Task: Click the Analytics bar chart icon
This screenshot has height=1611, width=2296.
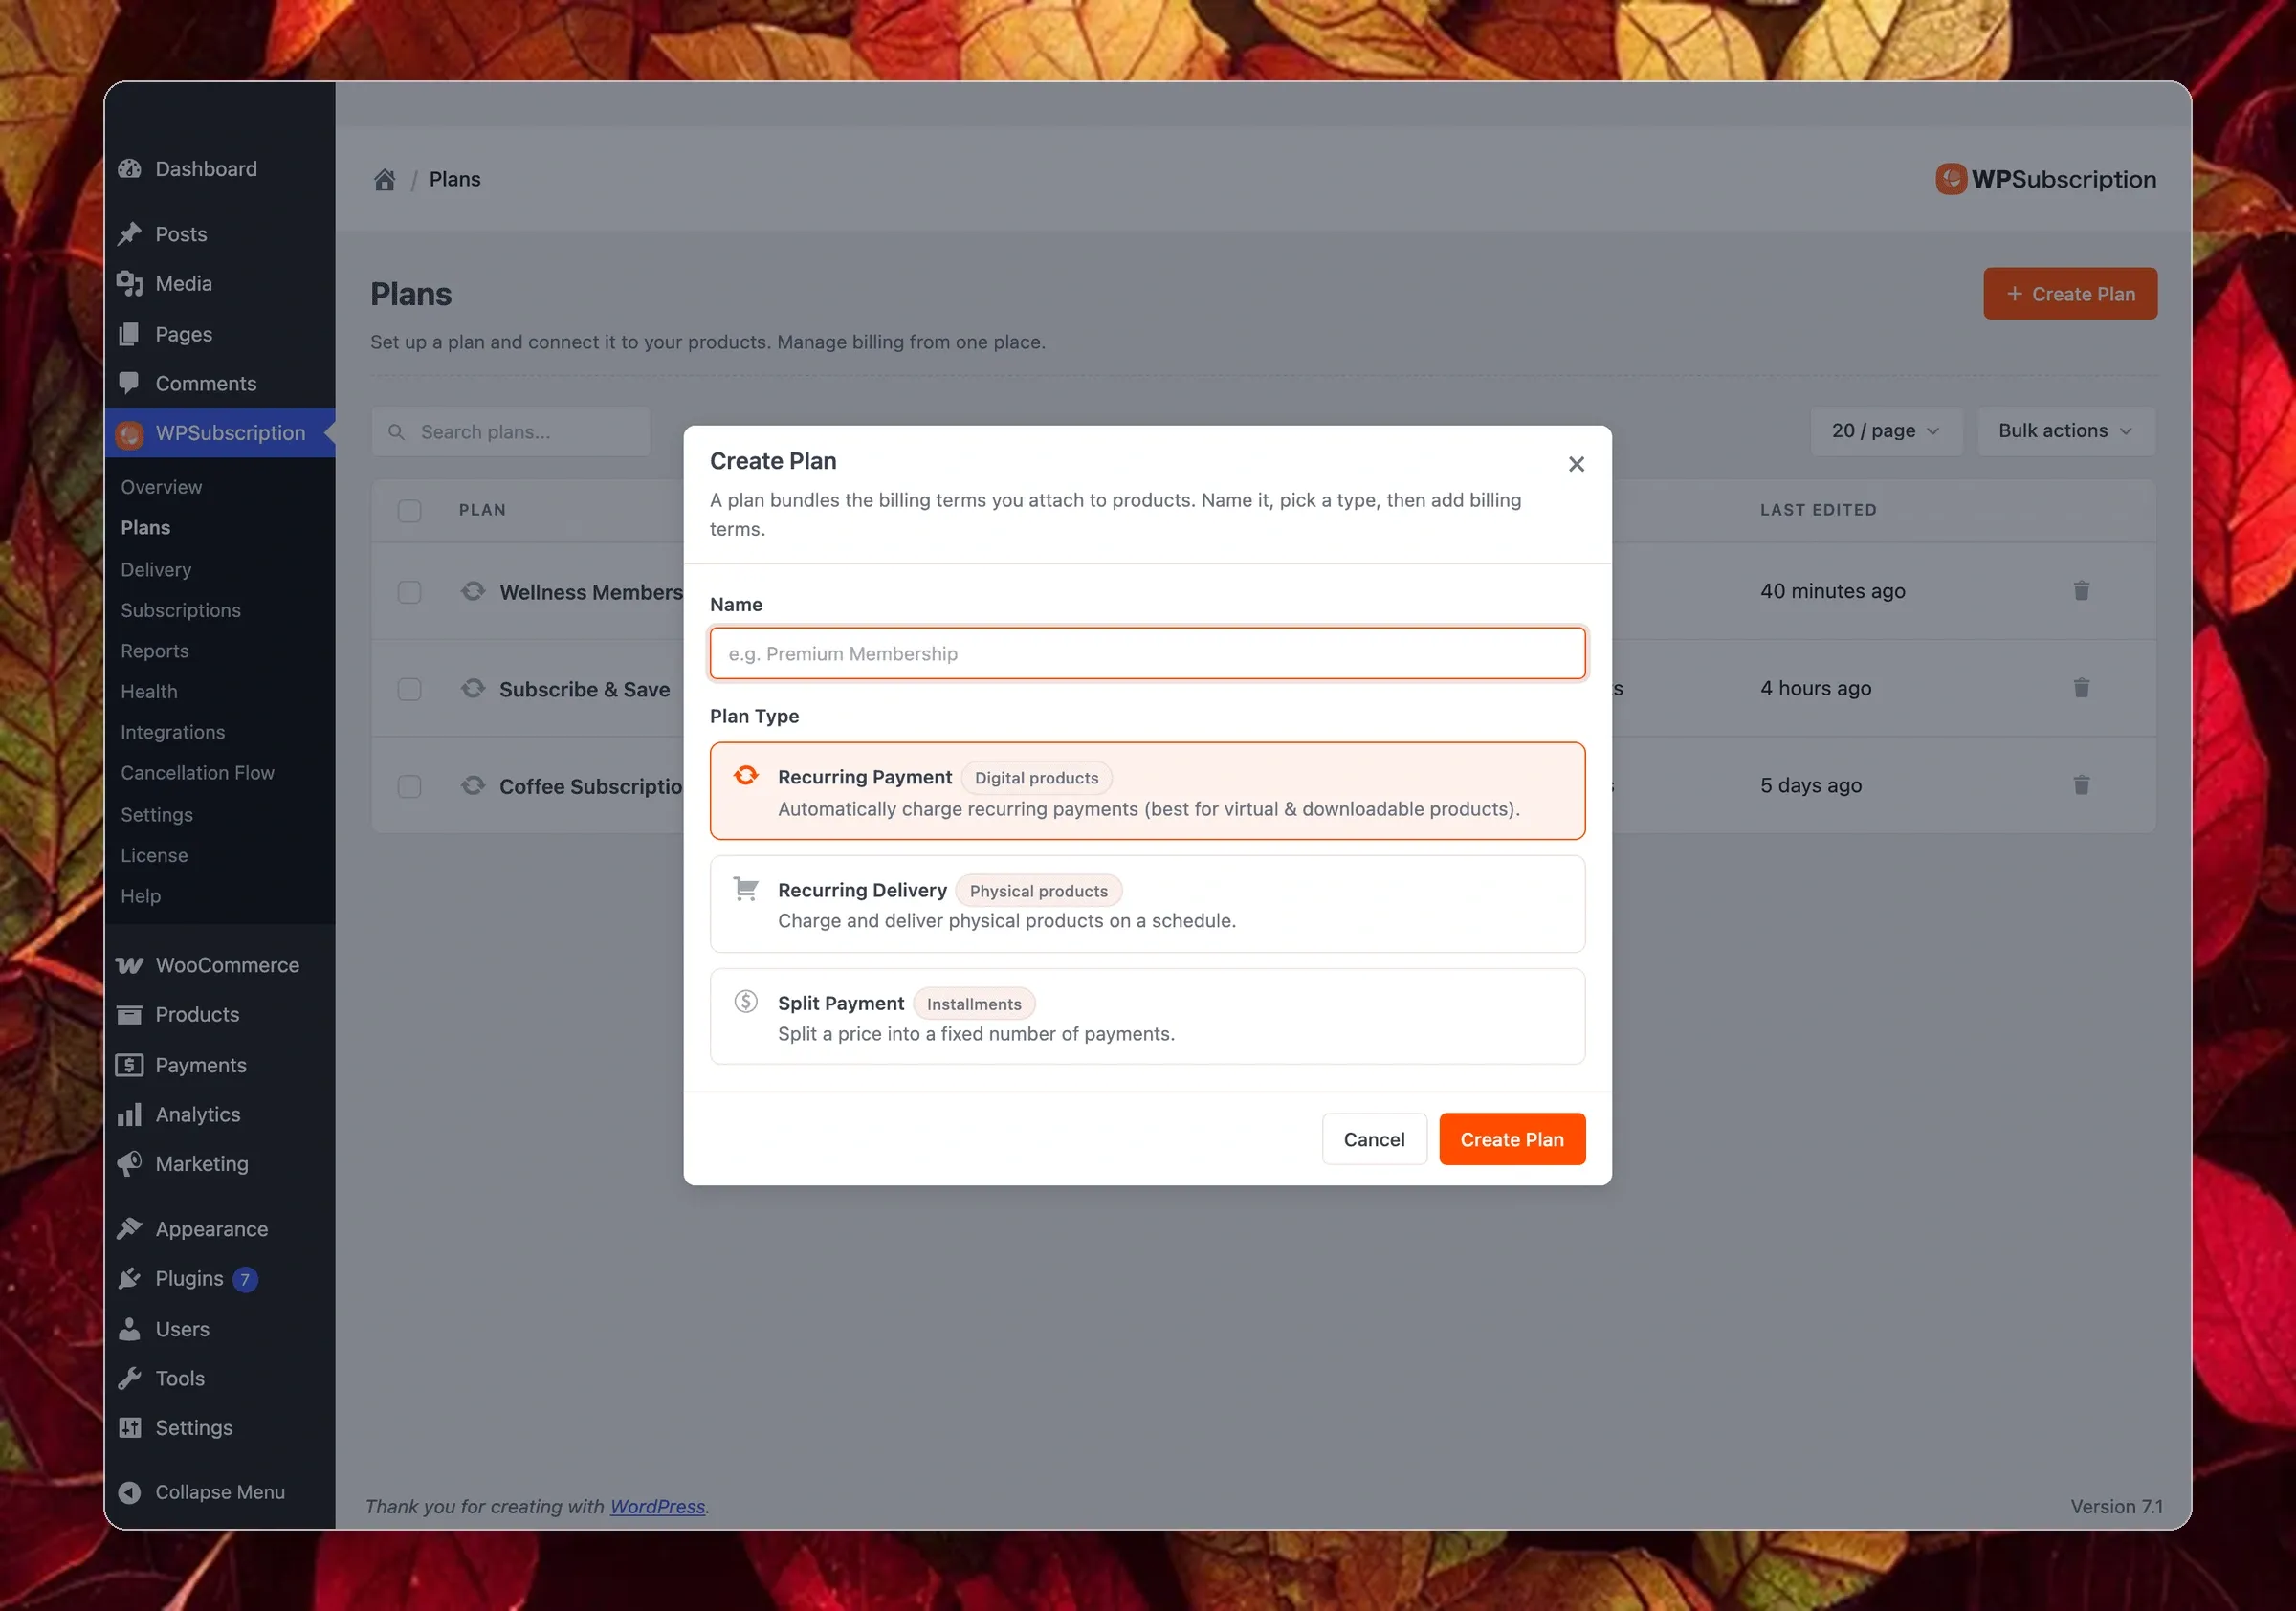Action: point(129,1114)
